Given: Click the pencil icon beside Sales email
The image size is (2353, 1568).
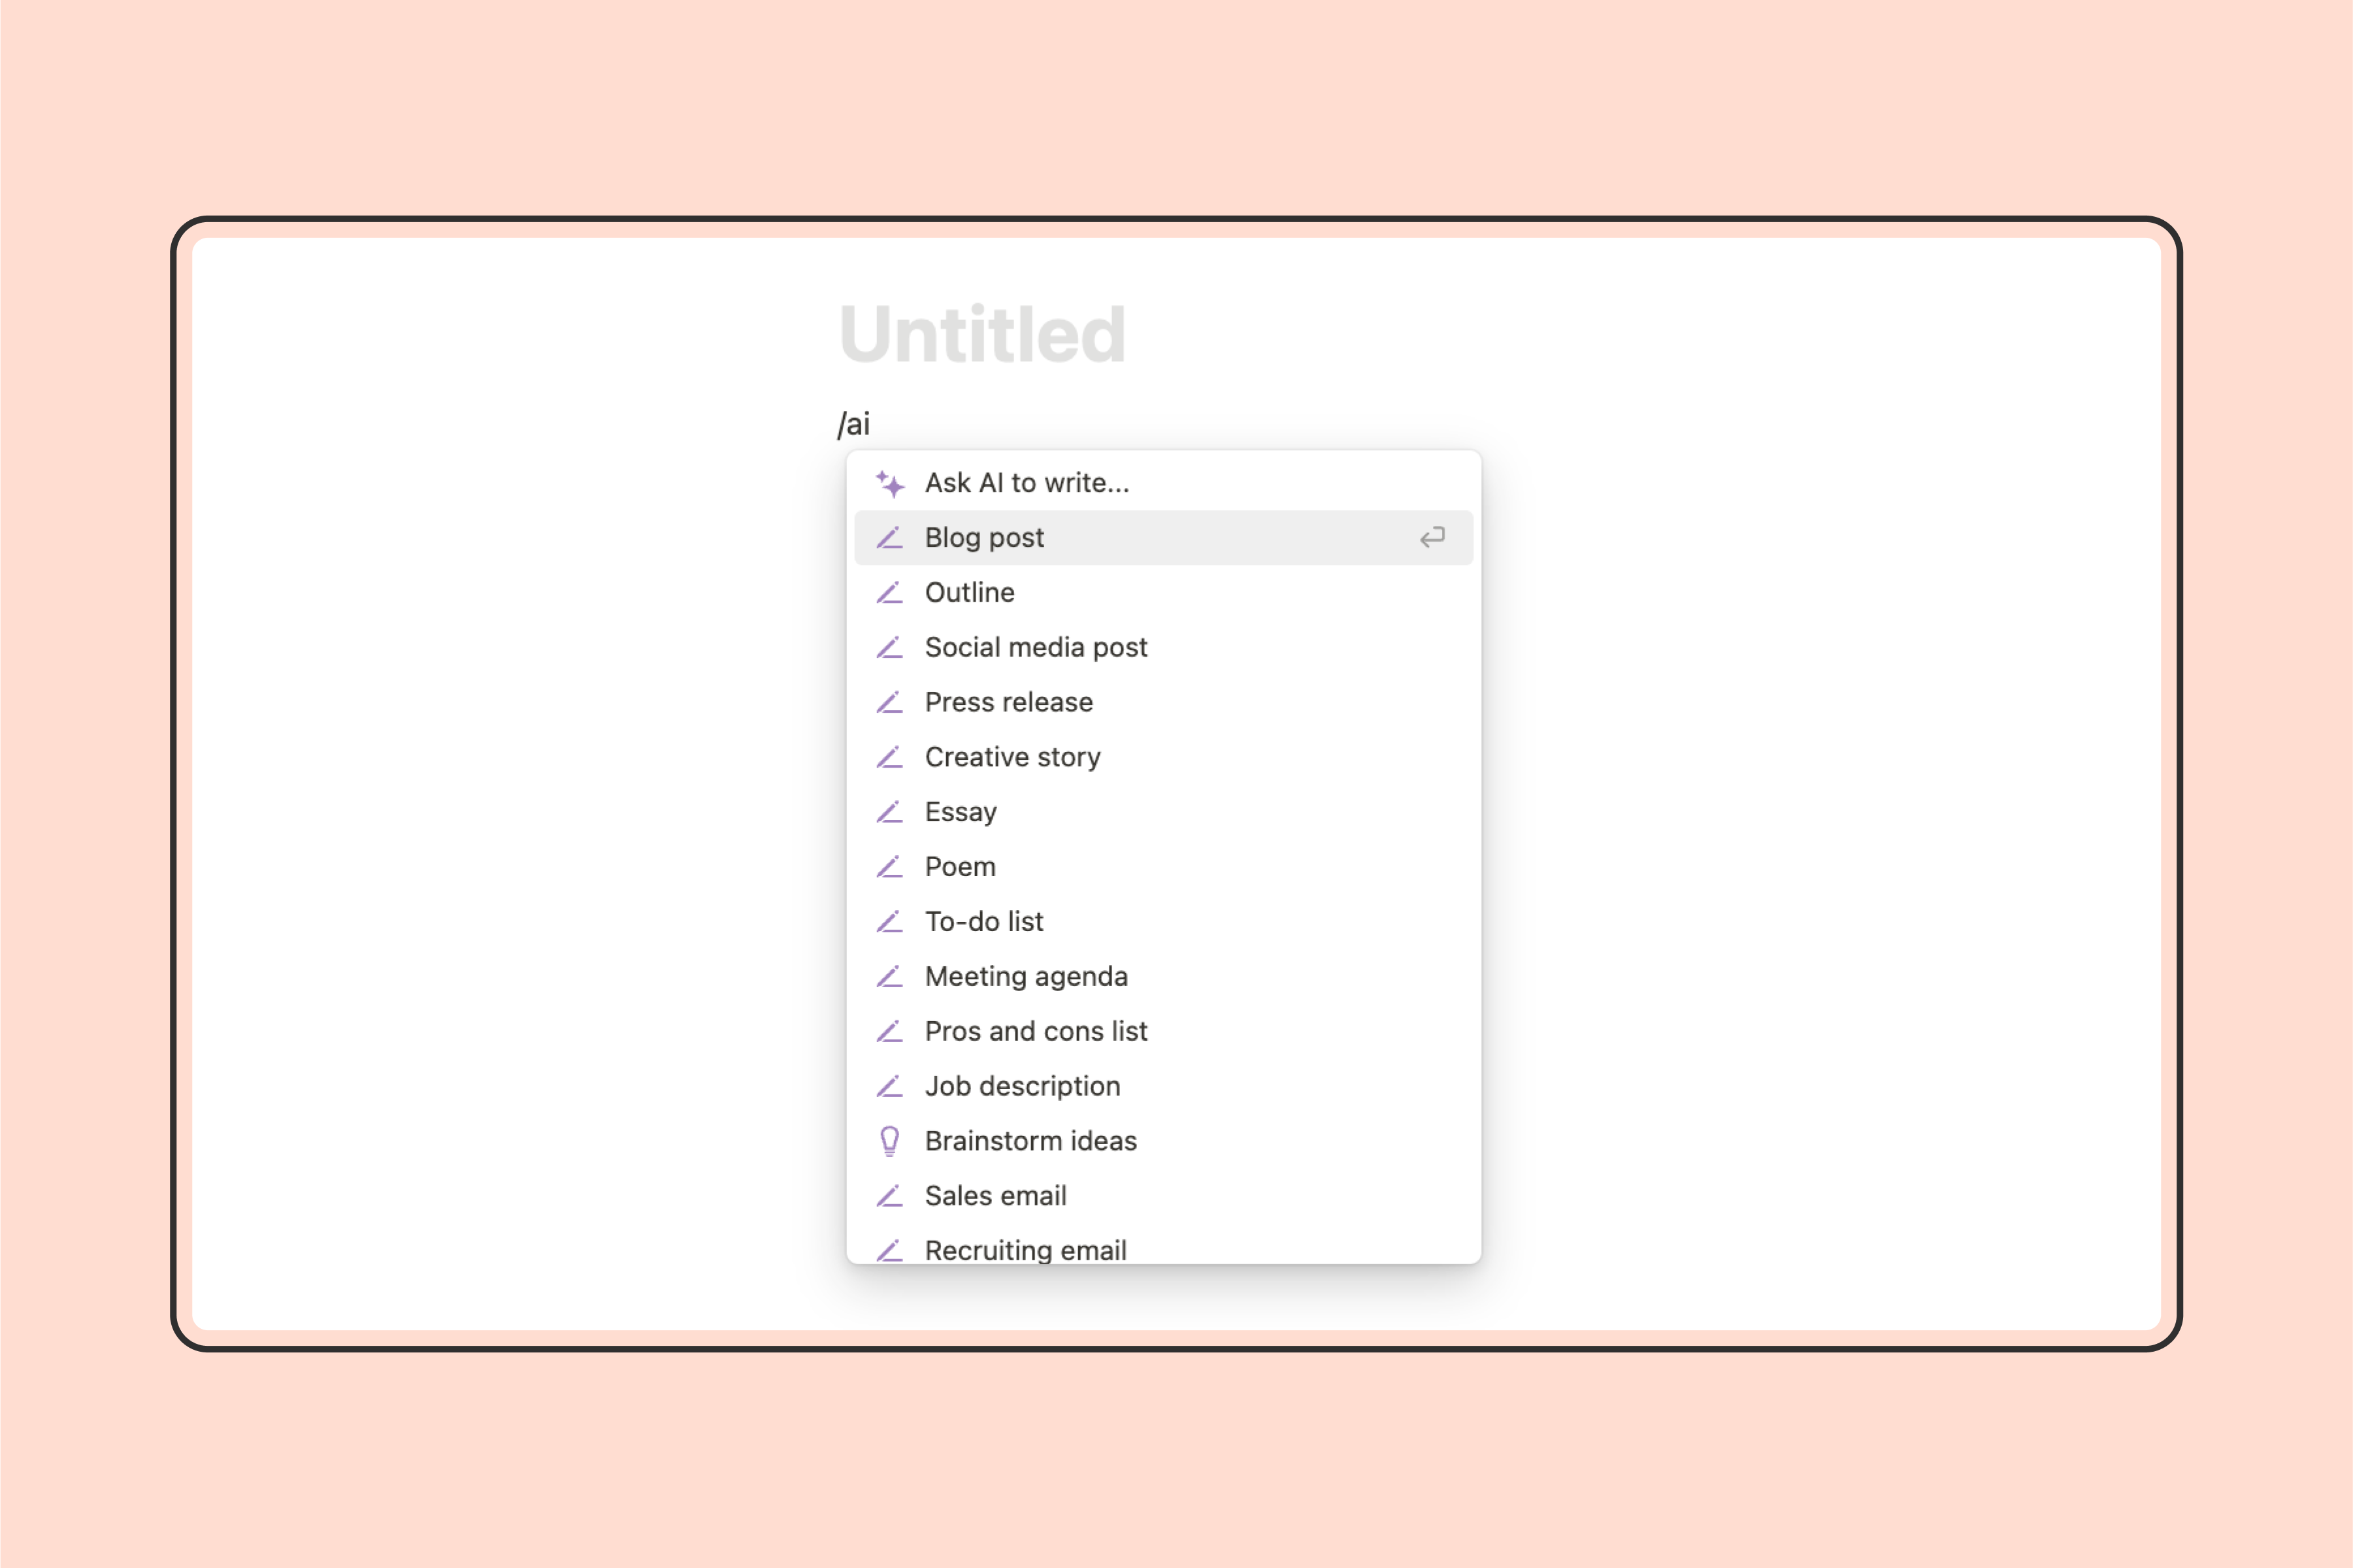Looking at the screenshot, I should [890, 1196].
